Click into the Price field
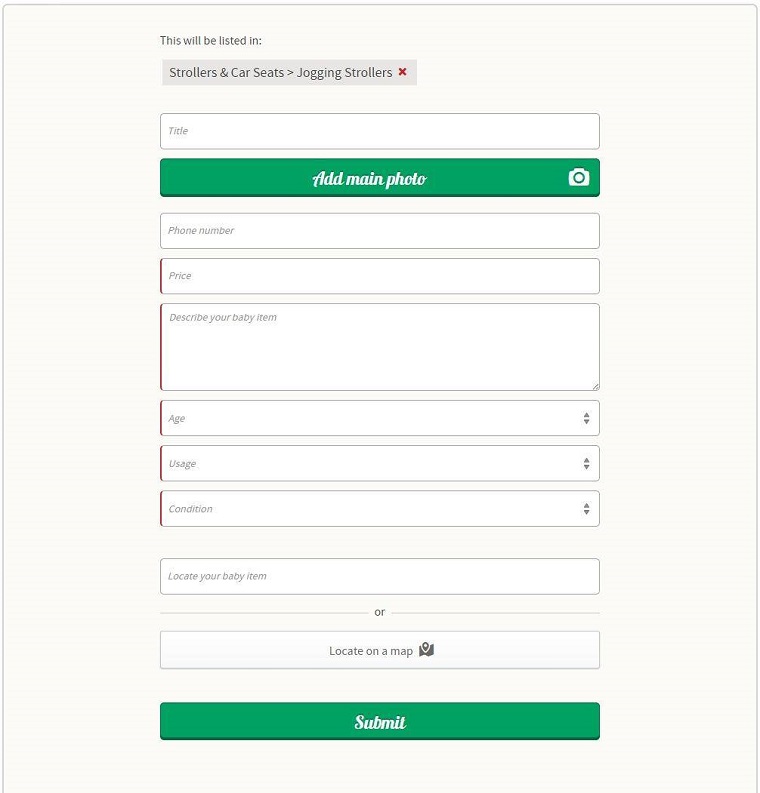 click(380, 276)
